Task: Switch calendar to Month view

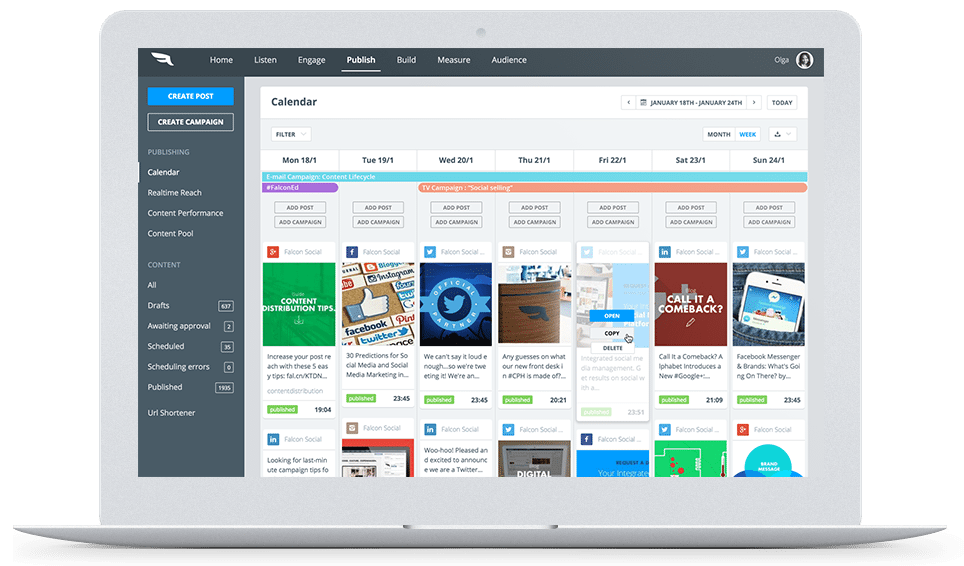Action: click(x=718, y=134)
